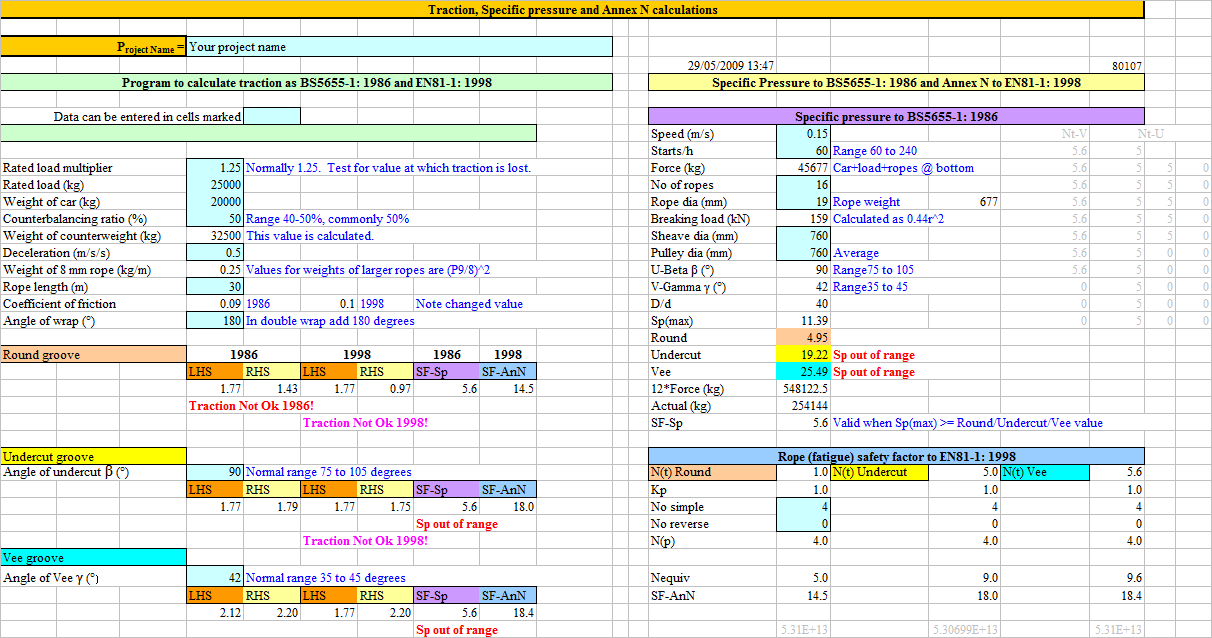Screen dimensions: 1212x638
Task: Click the Round value 4.95 orange cell
Action: (803, 338)
